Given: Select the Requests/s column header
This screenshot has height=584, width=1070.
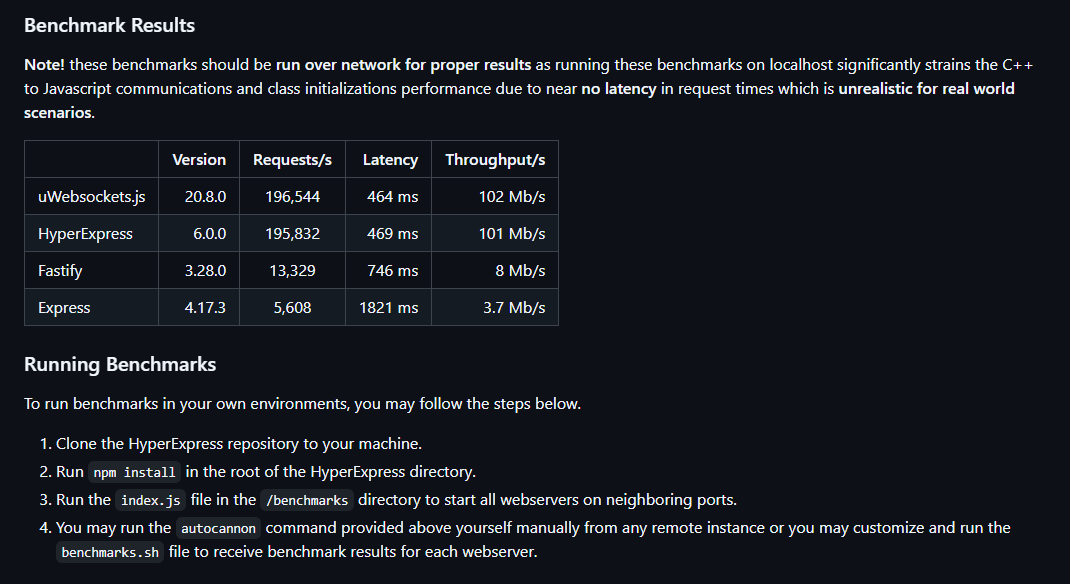Looking at the screenshot, I should pos(292,160).
